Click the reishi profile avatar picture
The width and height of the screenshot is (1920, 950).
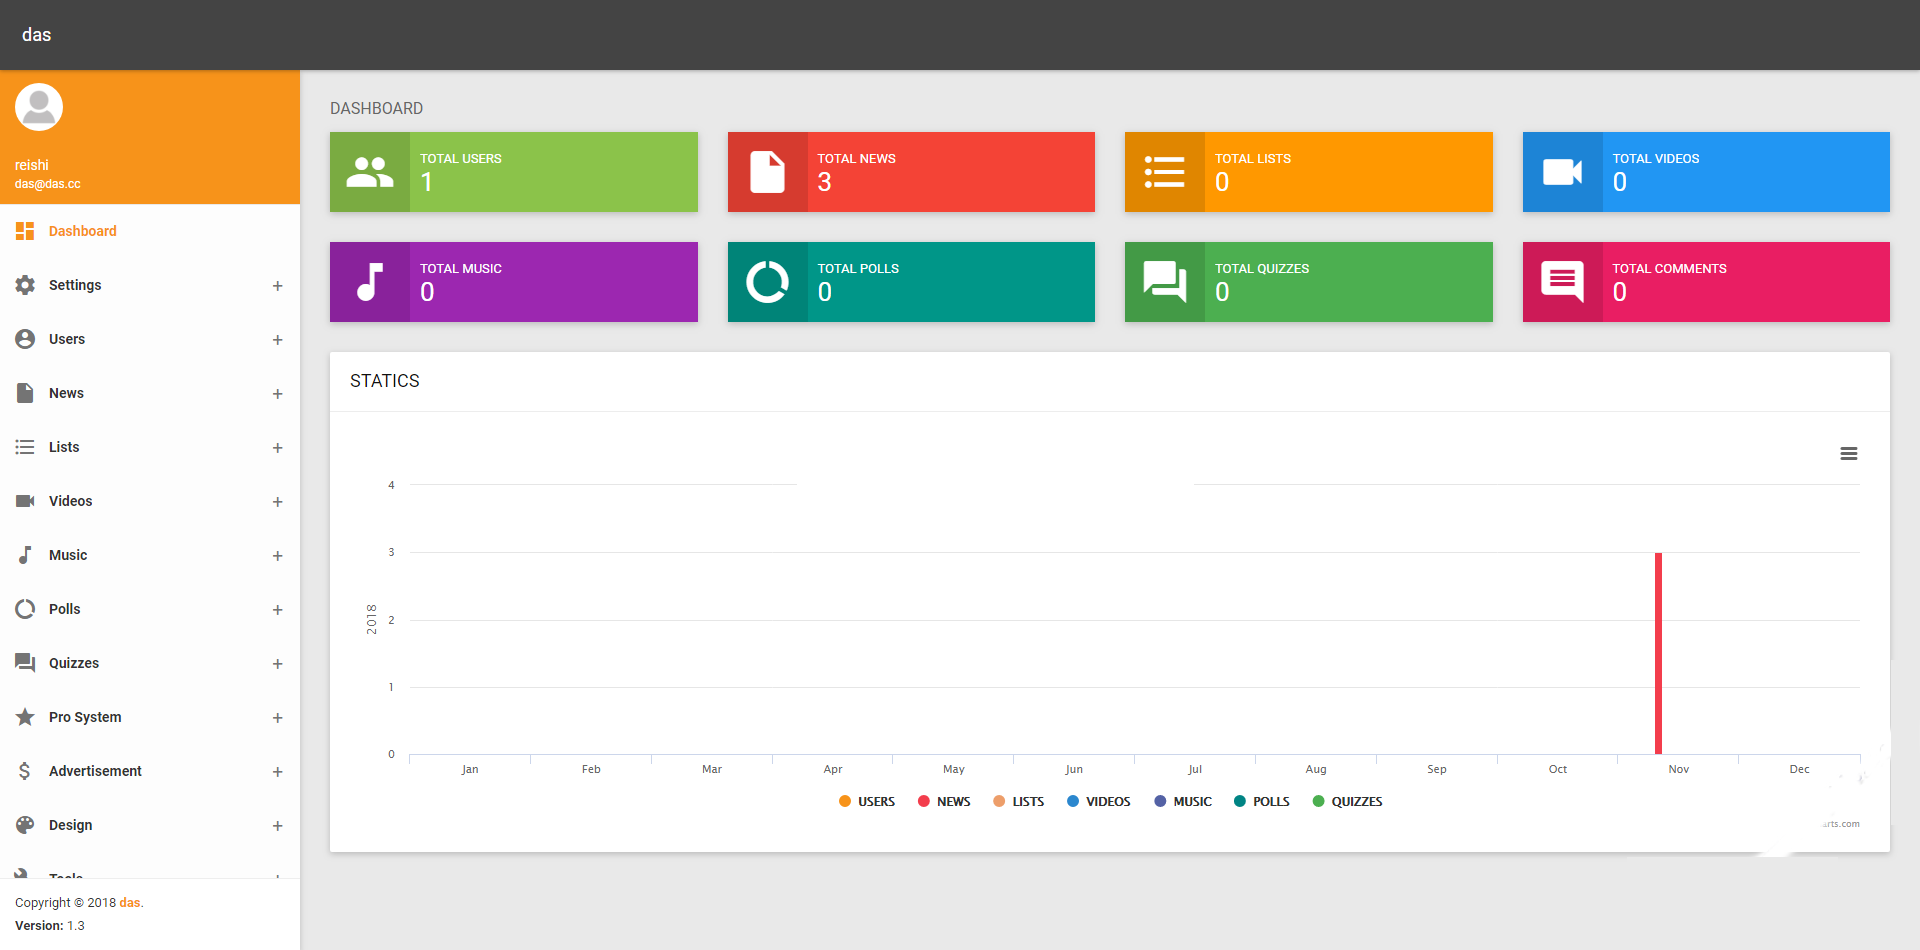[x=39, y=106]
